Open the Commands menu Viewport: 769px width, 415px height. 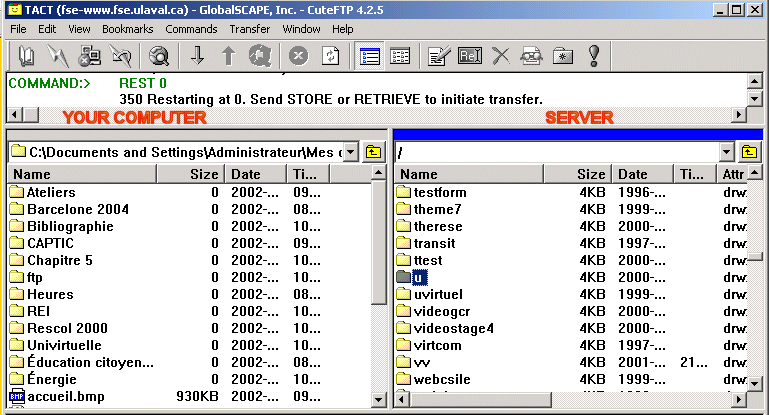pyautogui.click(x=191, y=29)
